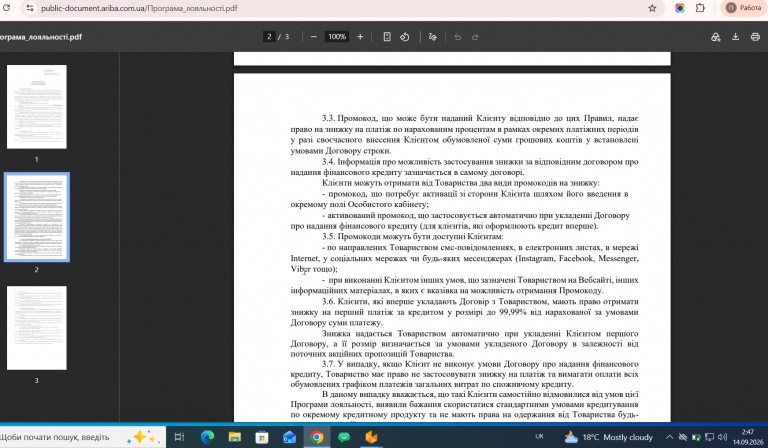
Task: Click the save to Drive icon
Action: 716,37
